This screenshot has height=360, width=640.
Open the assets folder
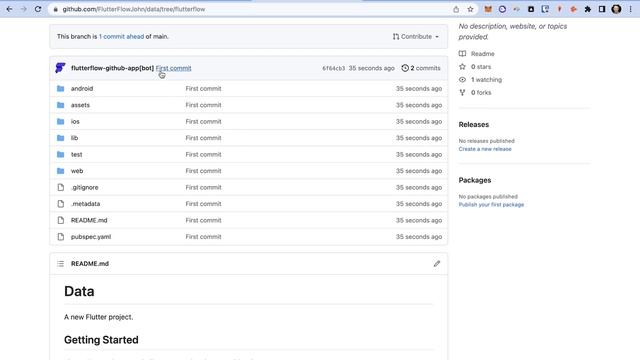(80, 105)
